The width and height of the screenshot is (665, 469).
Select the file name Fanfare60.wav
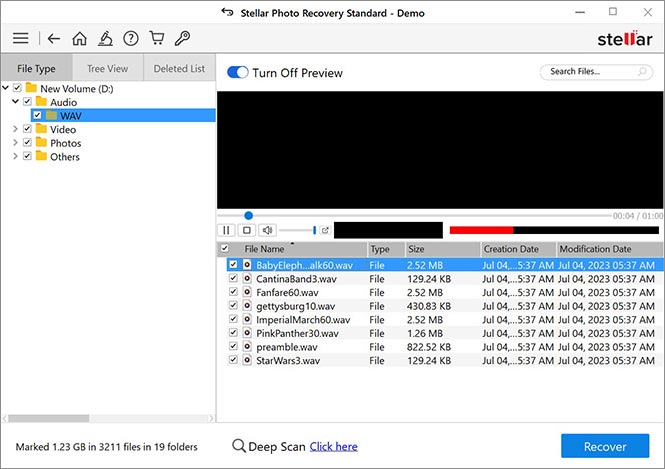(x=287, y=292)
